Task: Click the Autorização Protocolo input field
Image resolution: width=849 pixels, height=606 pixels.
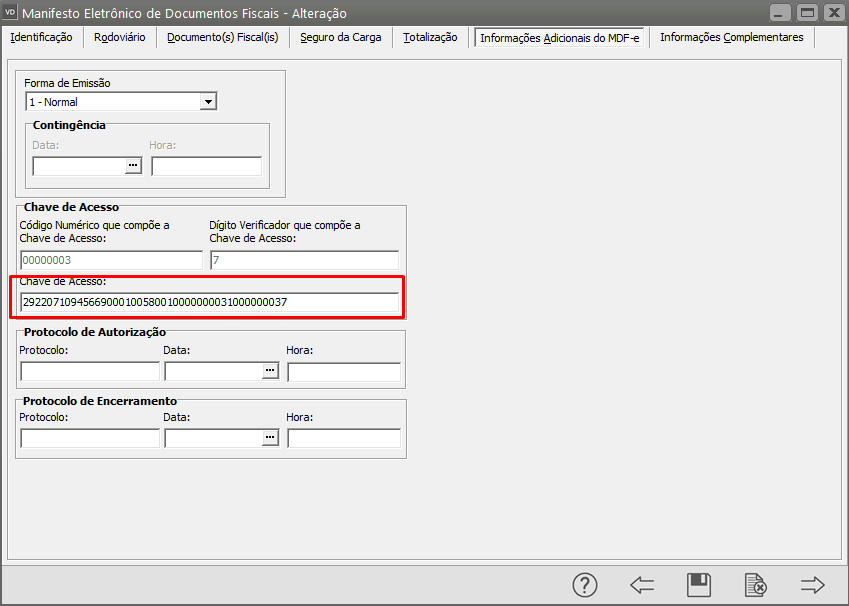Action: (x=90, y=372)
